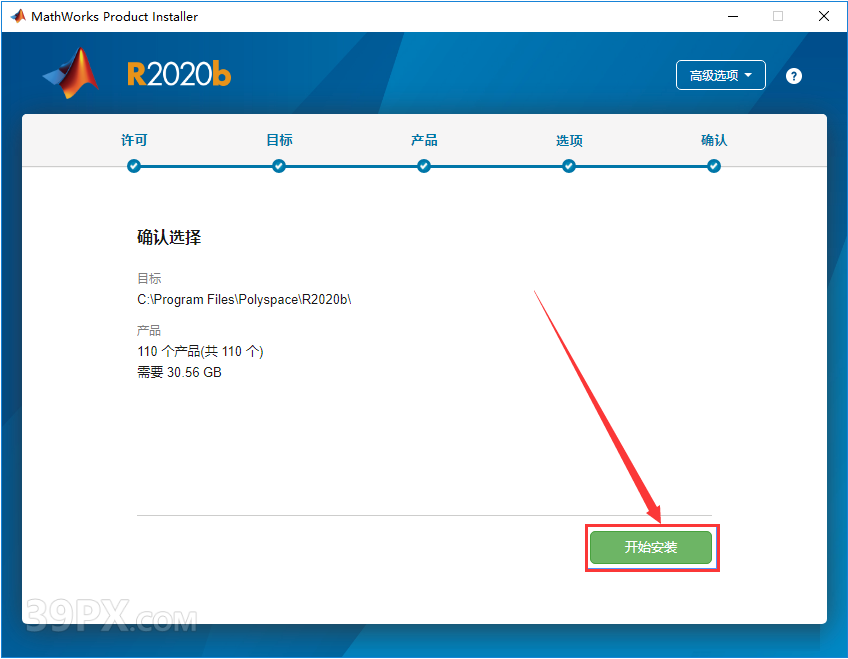Screen dimensions: 848x659
Task: Click the MathWorks icon in title bar
Action: 18,16
